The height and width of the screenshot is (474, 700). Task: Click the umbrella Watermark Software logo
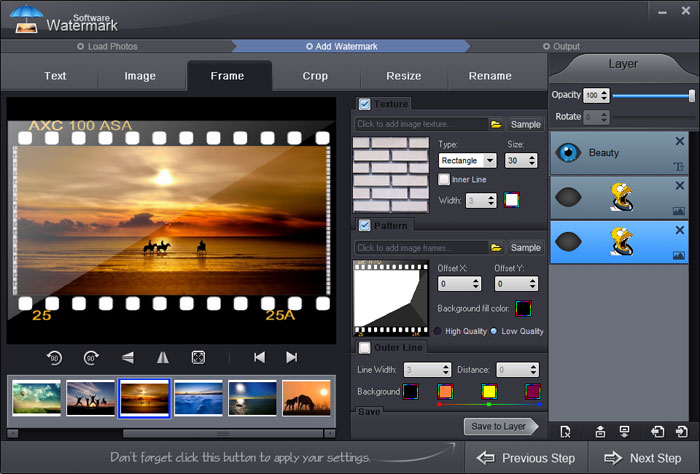click(x=27, y=19)
